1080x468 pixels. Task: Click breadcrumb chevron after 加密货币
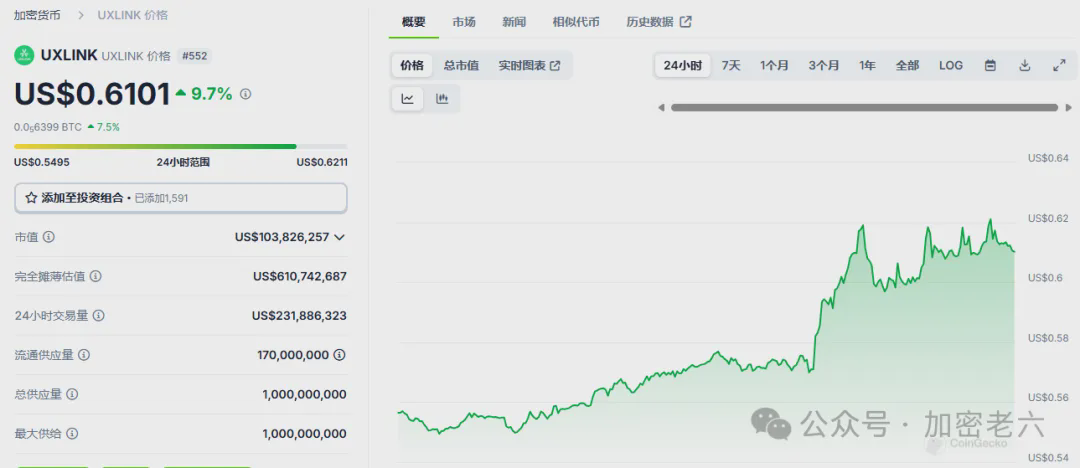81,14
